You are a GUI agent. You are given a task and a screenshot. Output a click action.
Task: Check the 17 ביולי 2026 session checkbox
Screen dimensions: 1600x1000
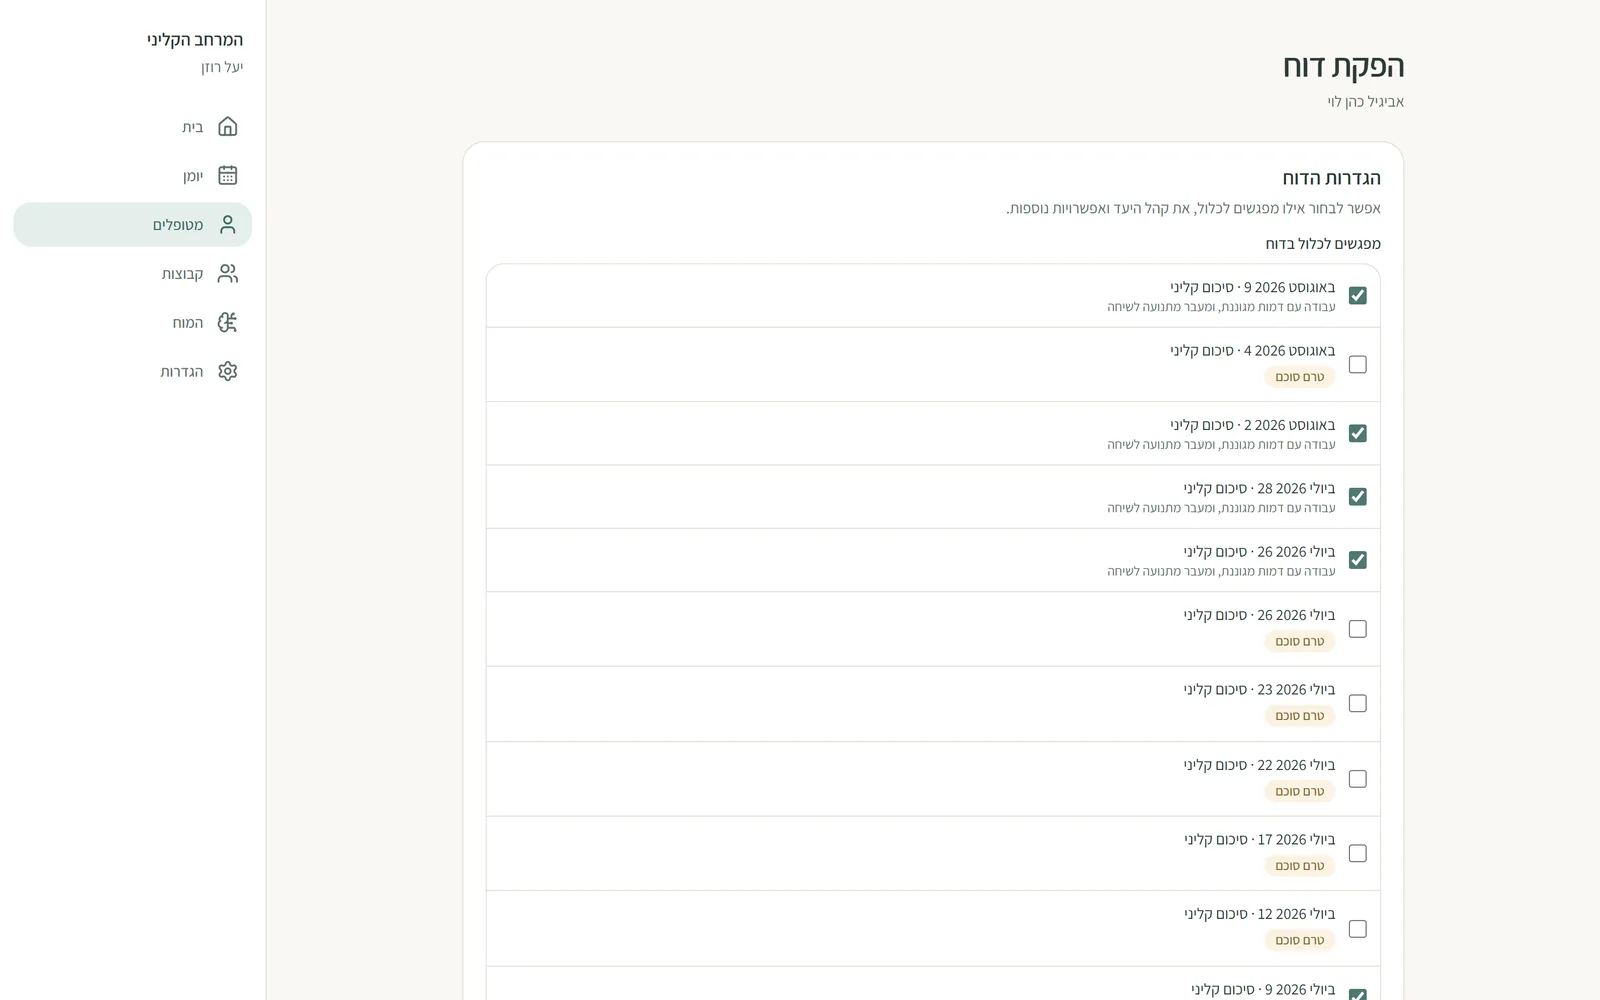(1357, 853)
